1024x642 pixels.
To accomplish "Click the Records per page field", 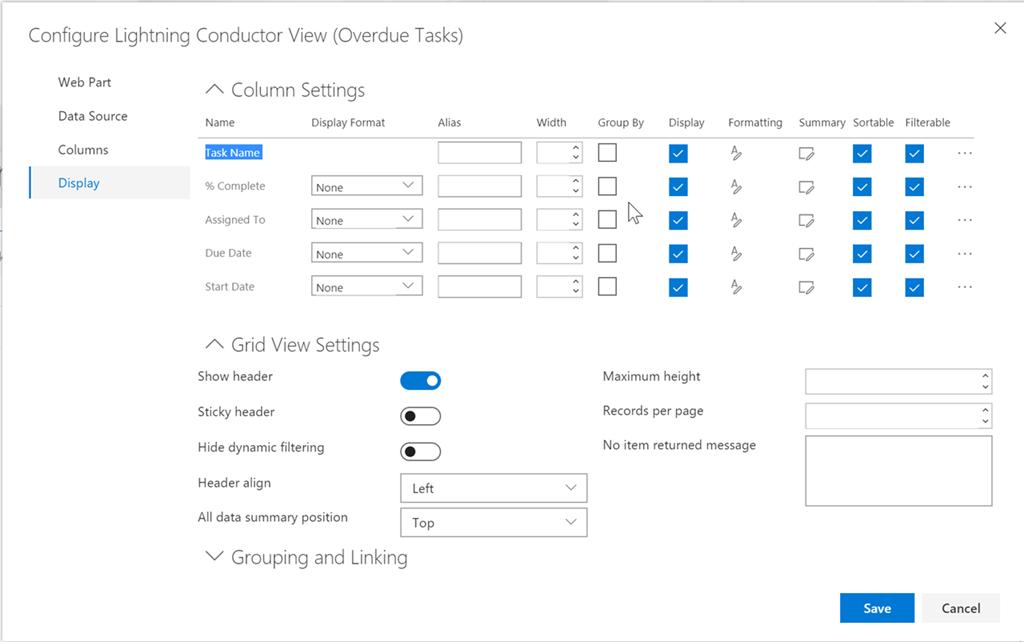I will point(899,415).
